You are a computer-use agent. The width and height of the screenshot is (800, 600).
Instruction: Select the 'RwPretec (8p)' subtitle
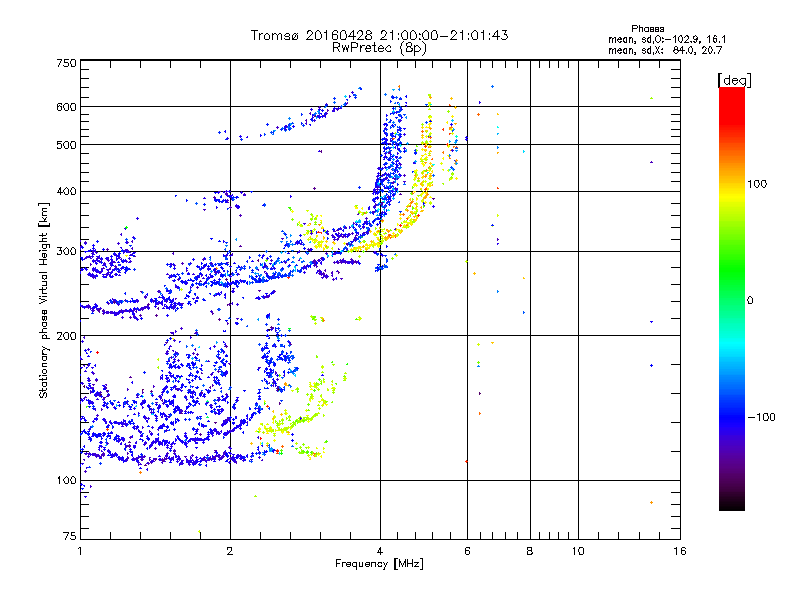(379, 48)
